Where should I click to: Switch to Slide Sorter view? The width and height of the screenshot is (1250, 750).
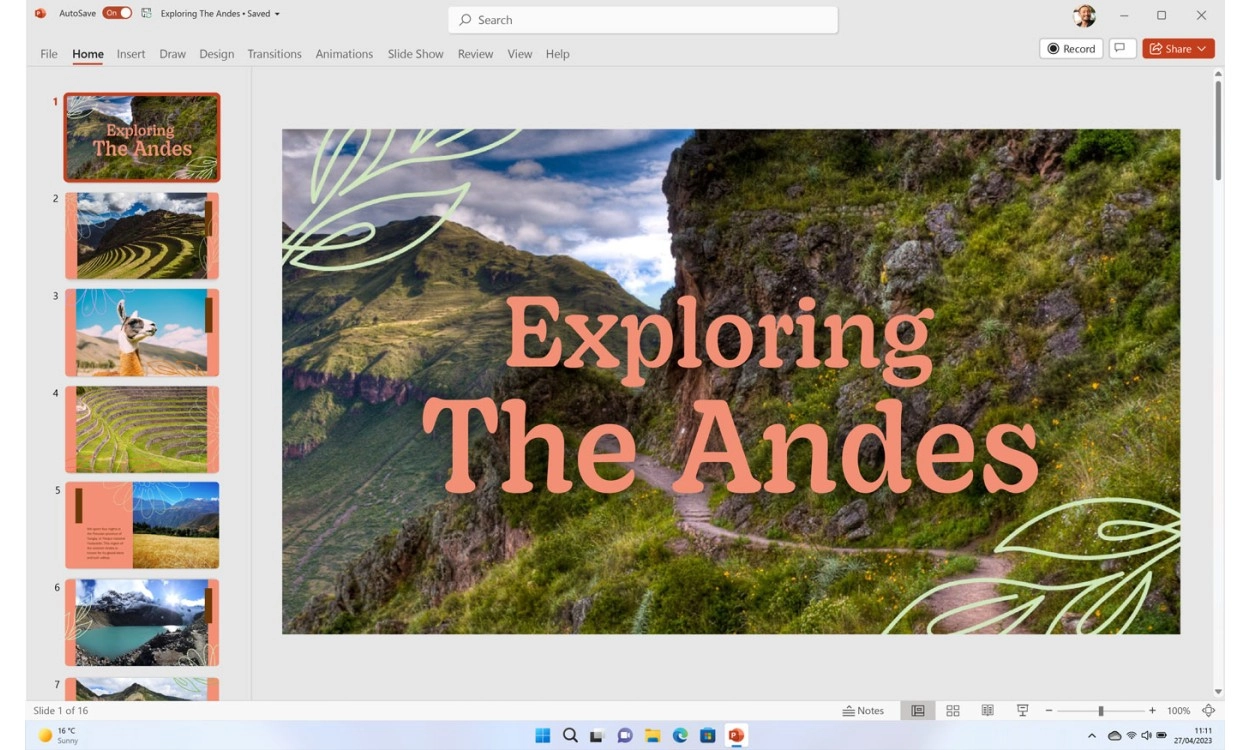952,710
